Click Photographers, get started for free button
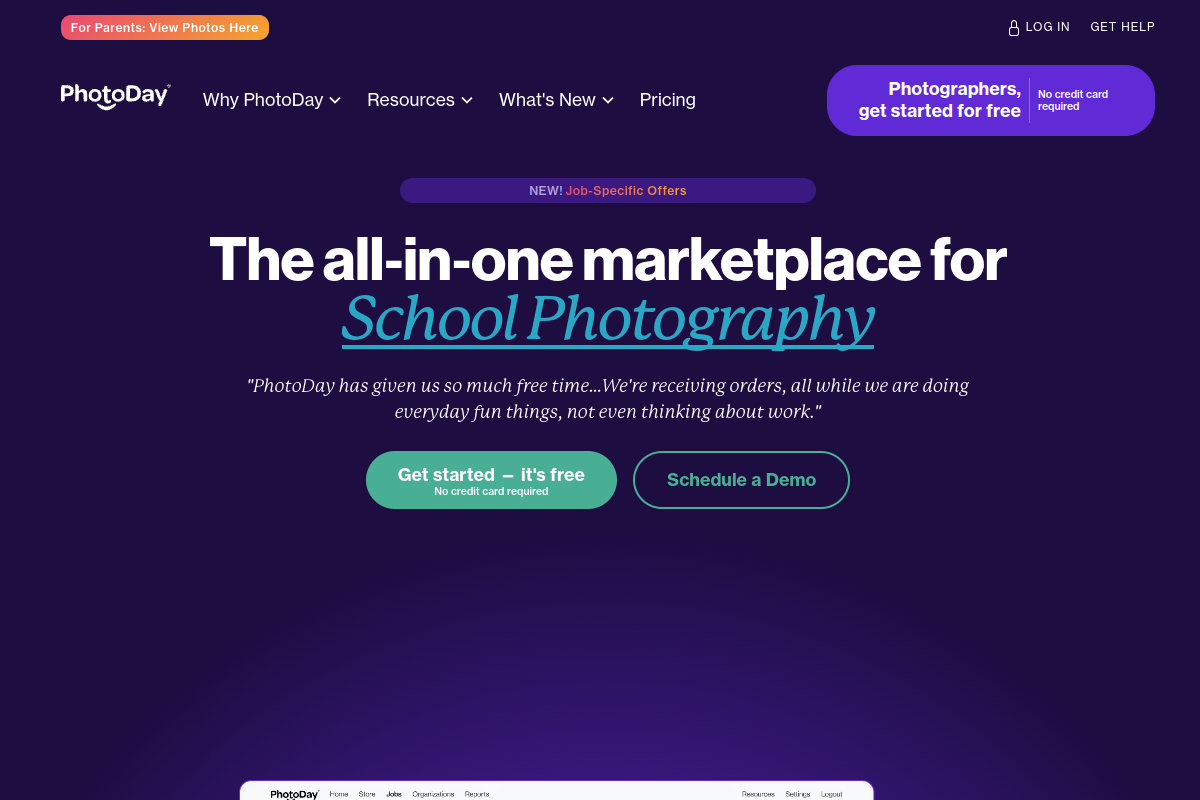The height and width of the screenshot is (800, 1200). click(991, 100)
